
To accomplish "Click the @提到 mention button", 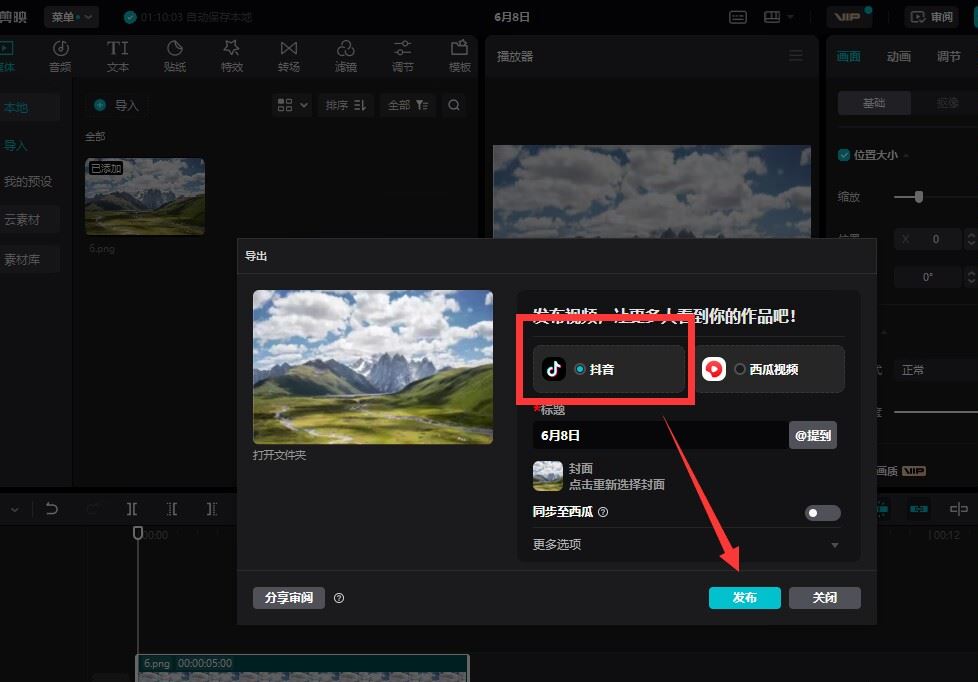I will click(813, 435).
